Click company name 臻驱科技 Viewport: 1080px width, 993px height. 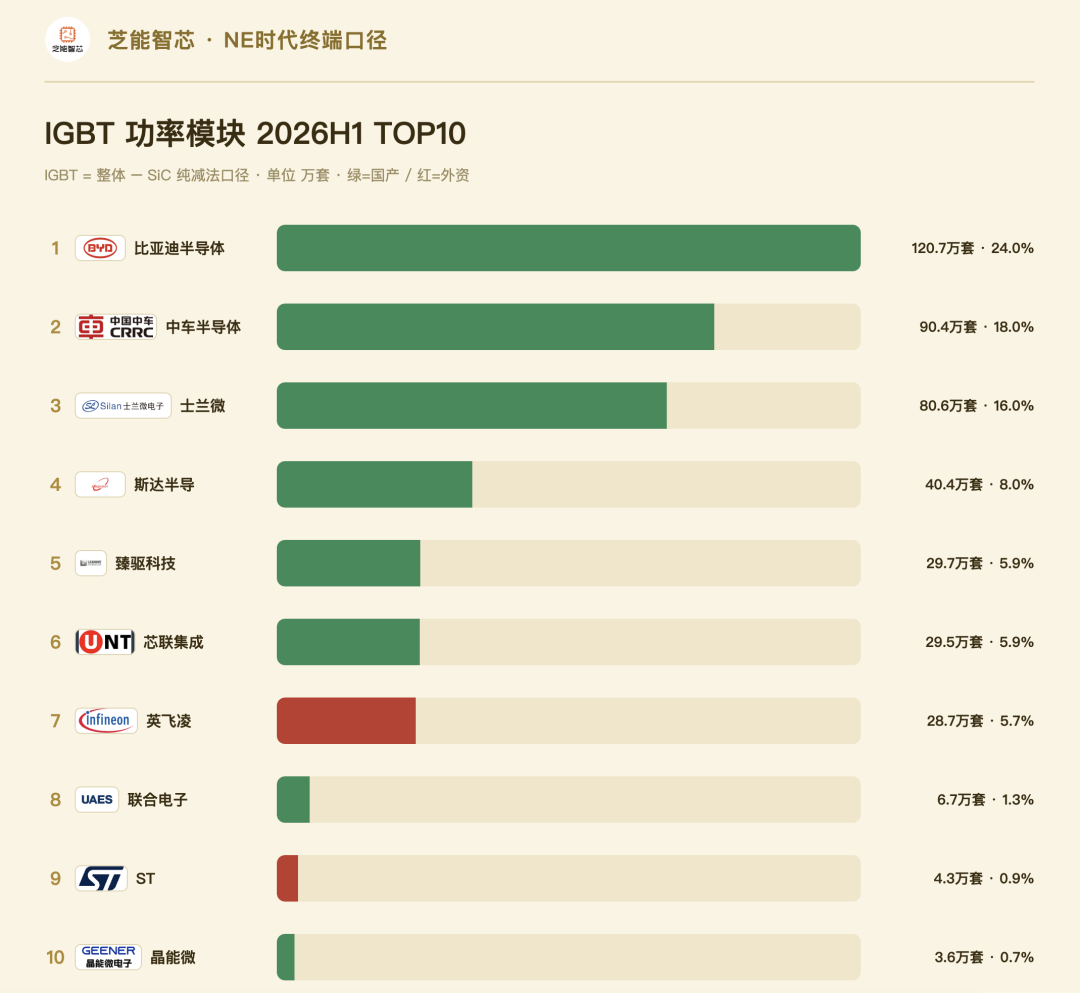tap(145, 563)
